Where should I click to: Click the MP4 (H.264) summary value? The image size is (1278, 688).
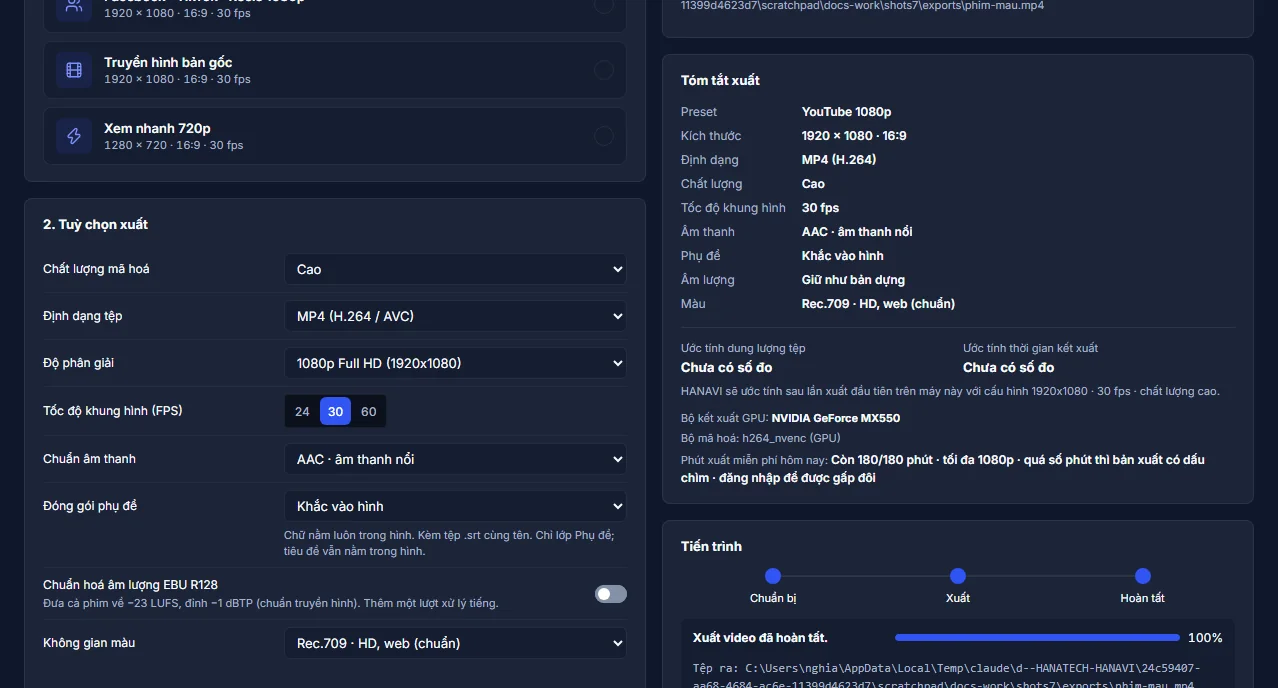(x=839, y=160)
